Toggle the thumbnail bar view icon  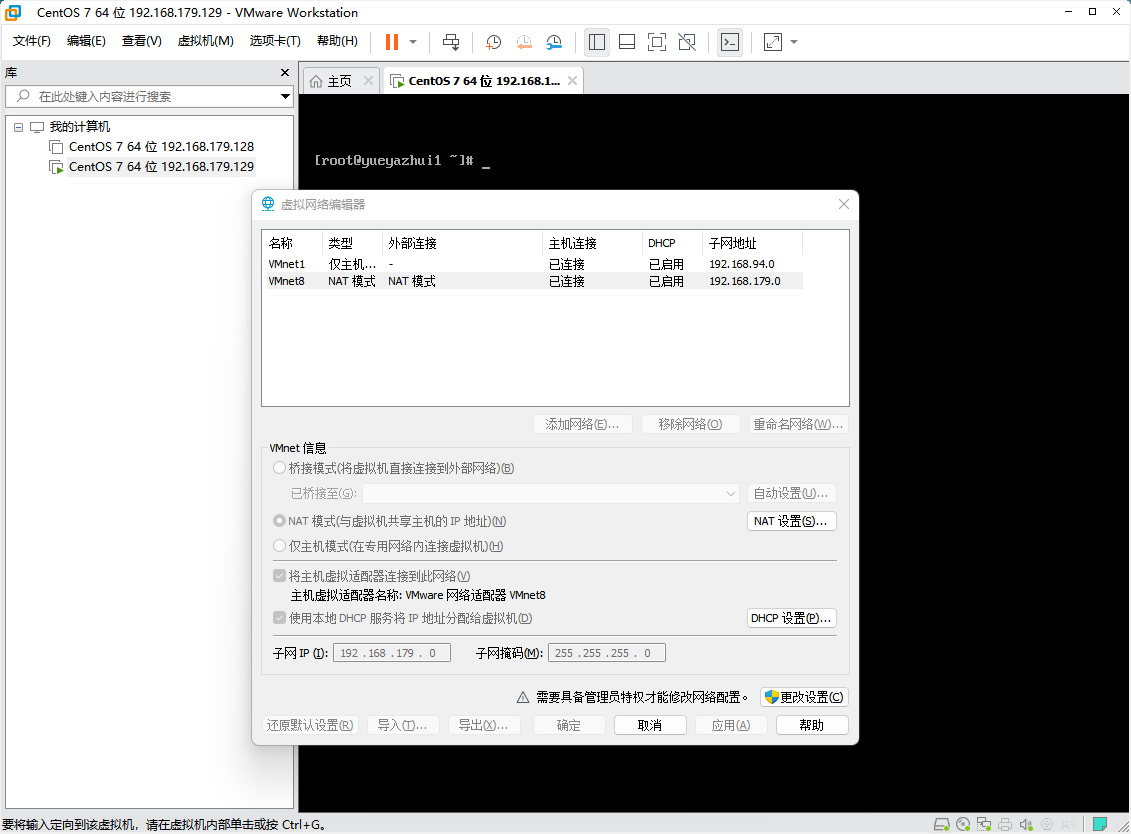[627, 42]
